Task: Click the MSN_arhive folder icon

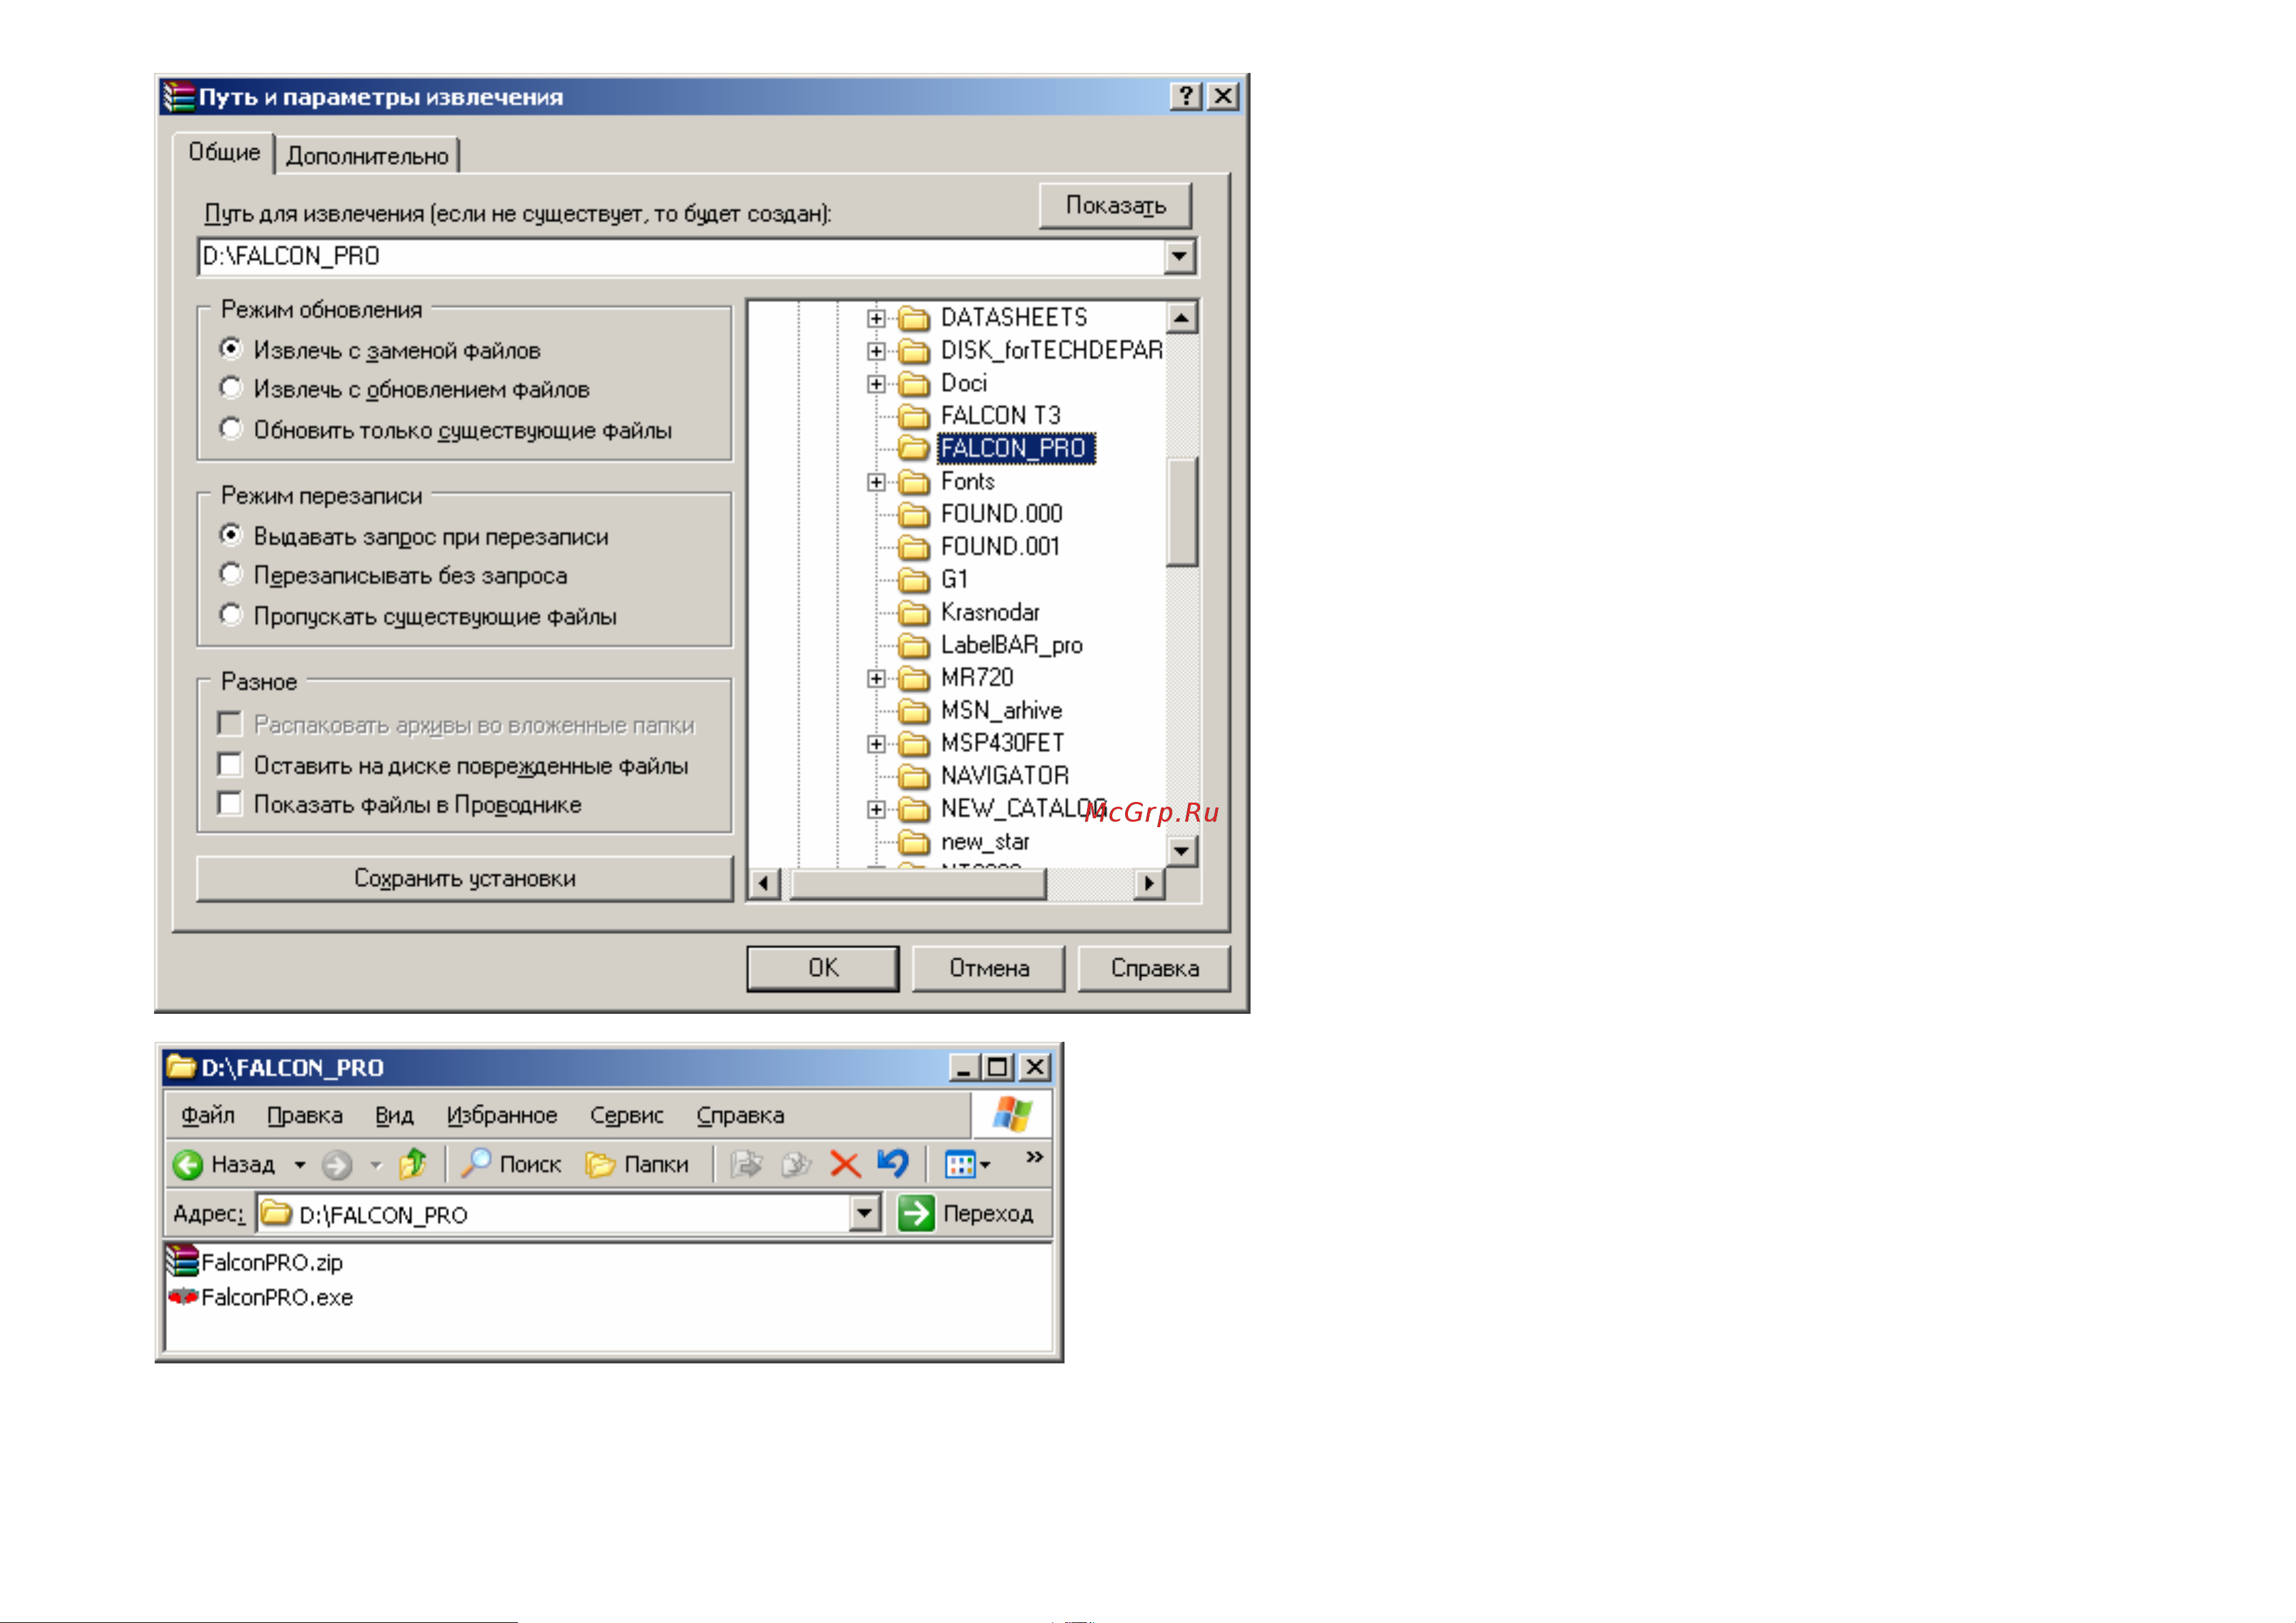Action: [914, 711]
